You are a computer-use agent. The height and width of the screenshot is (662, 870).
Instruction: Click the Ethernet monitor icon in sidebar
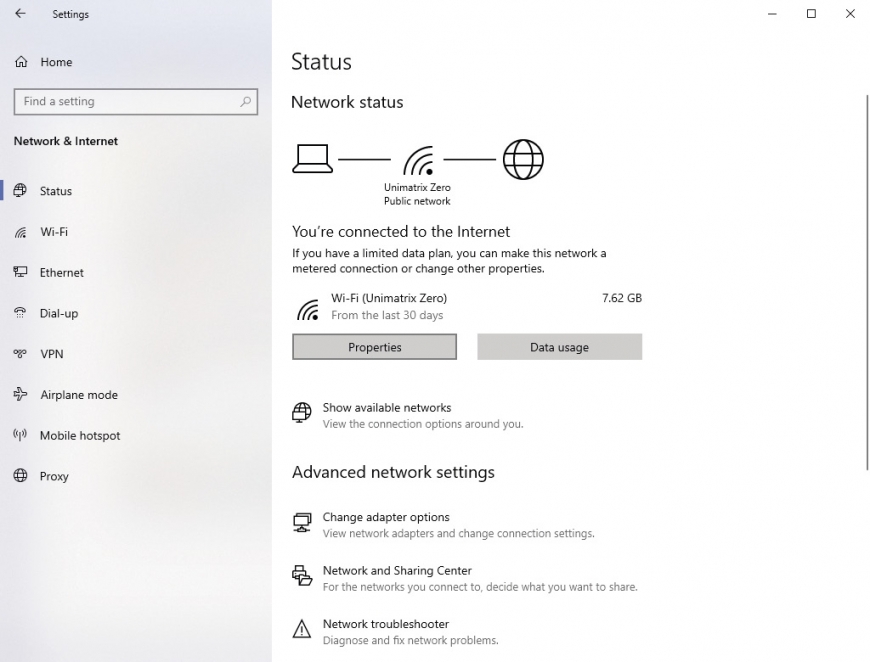click(x=21, y=272)
